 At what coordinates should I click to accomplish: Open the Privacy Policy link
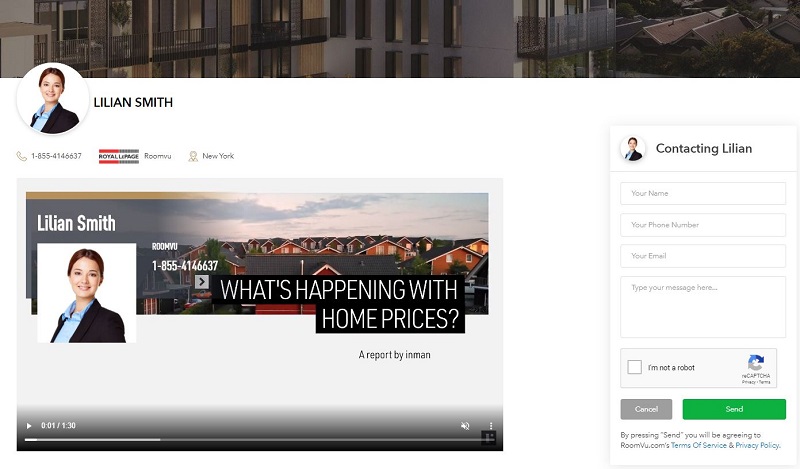coord(757,445)
